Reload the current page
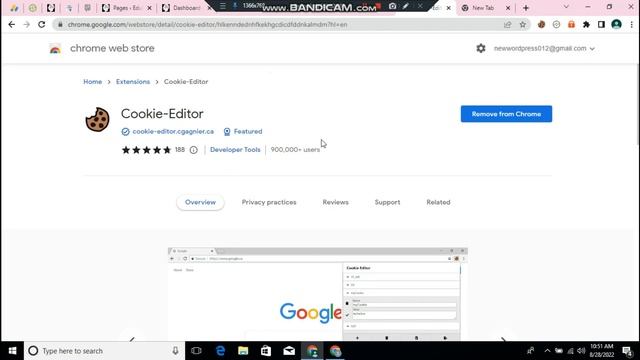Screen dimensions: 640x360 pyautogui.click(x=42, y=24)
